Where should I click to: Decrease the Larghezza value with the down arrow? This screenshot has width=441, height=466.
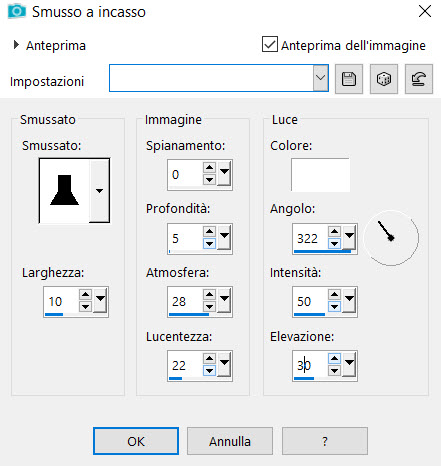(85, 307)
